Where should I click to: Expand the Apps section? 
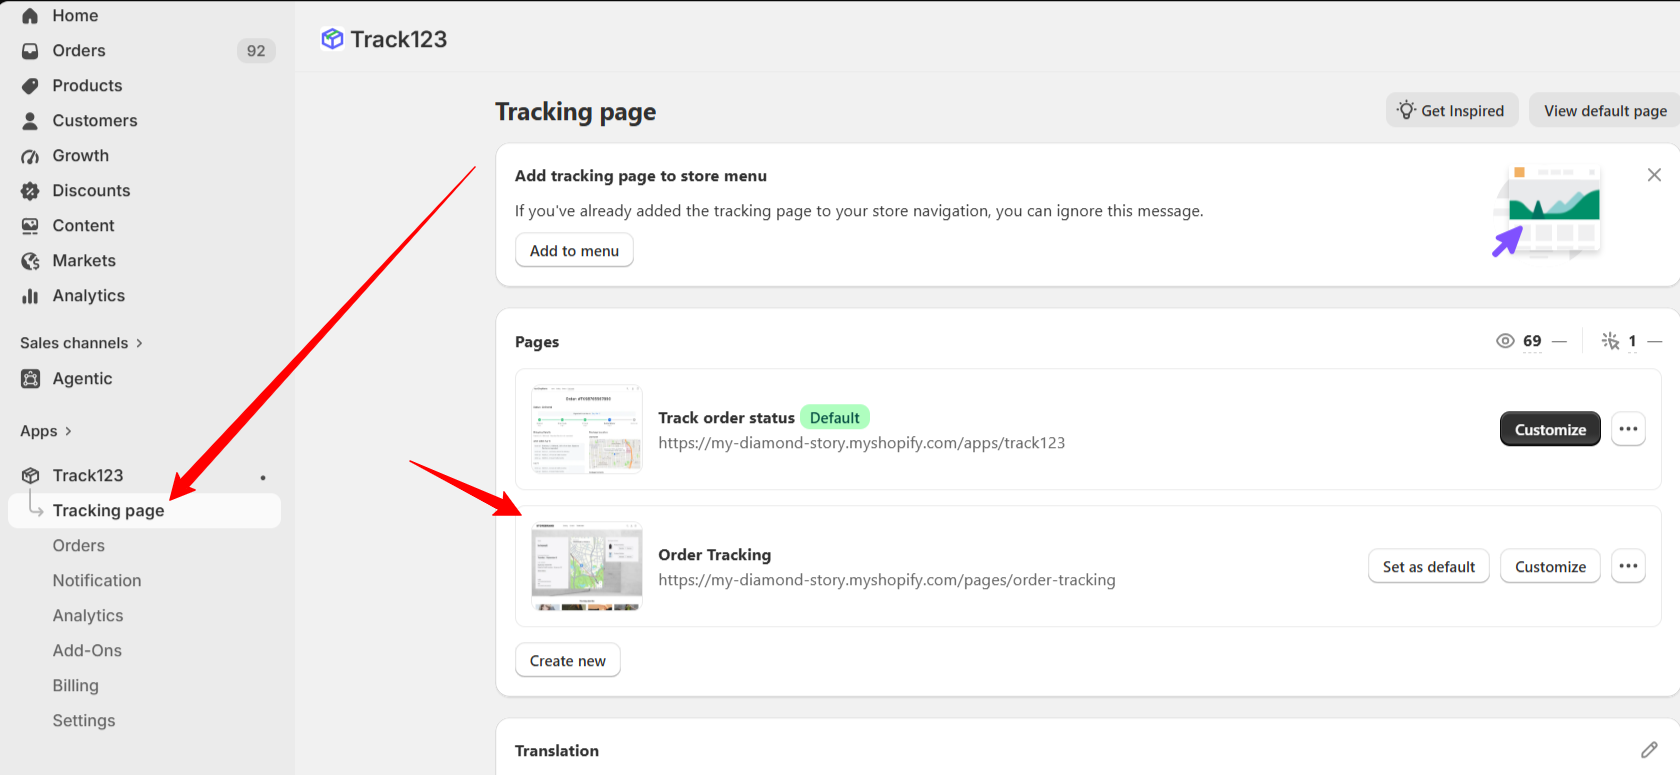pos(46,431)
